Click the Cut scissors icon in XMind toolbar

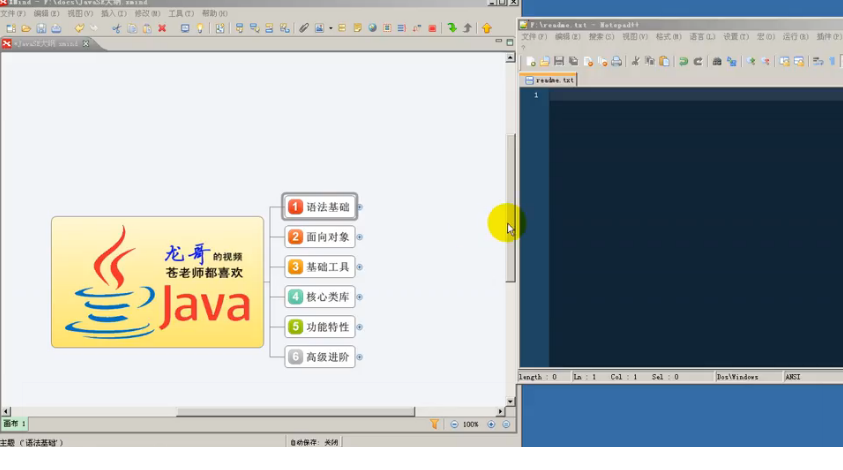click(116, 28)
